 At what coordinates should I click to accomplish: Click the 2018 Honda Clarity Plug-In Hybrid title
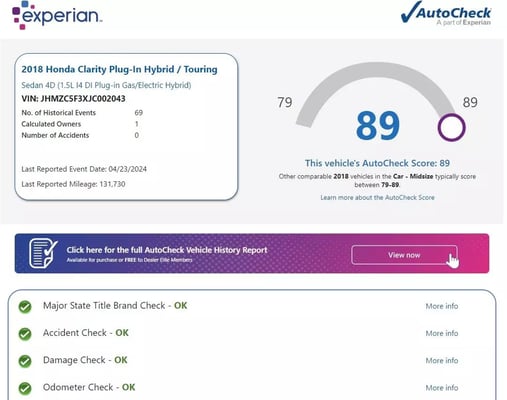[119, 69]
